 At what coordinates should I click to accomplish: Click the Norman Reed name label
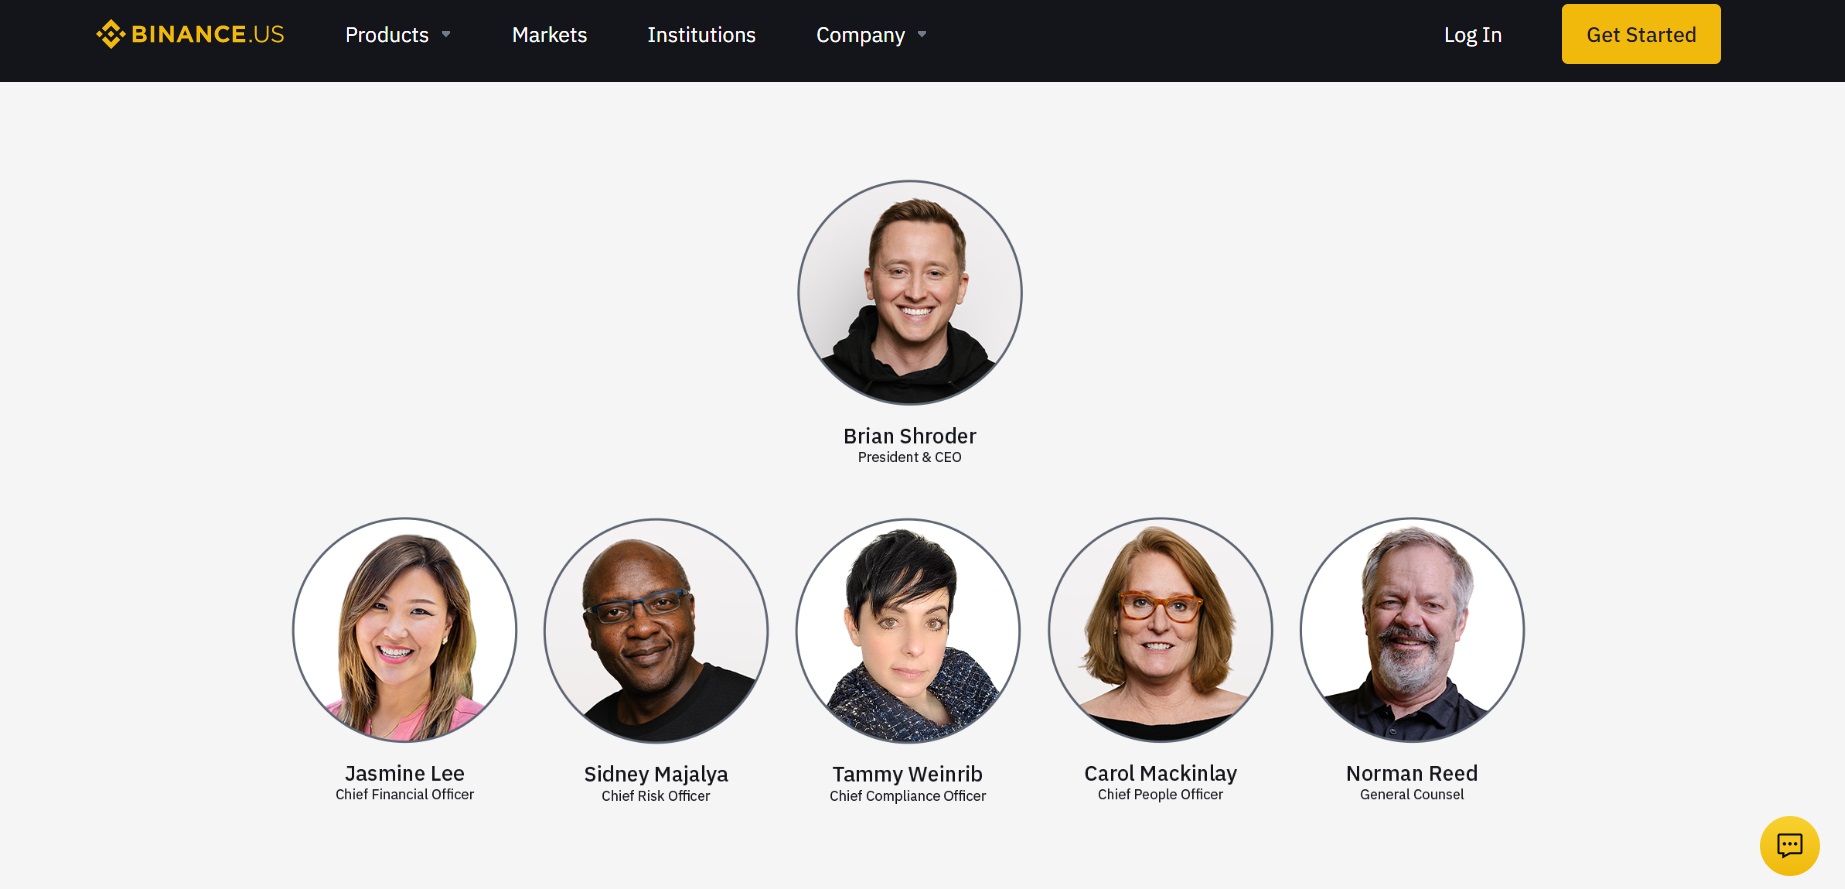pos(1412,773)
